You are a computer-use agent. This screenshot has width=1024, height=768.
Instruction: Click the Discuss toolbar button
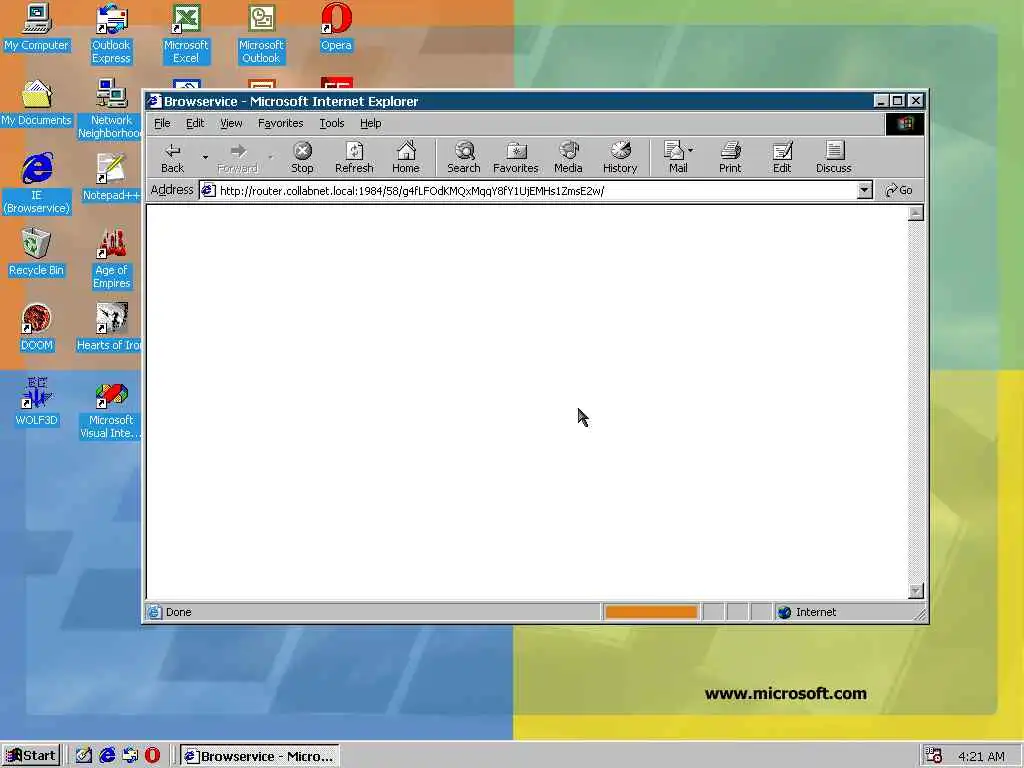(x=834, y=158)
